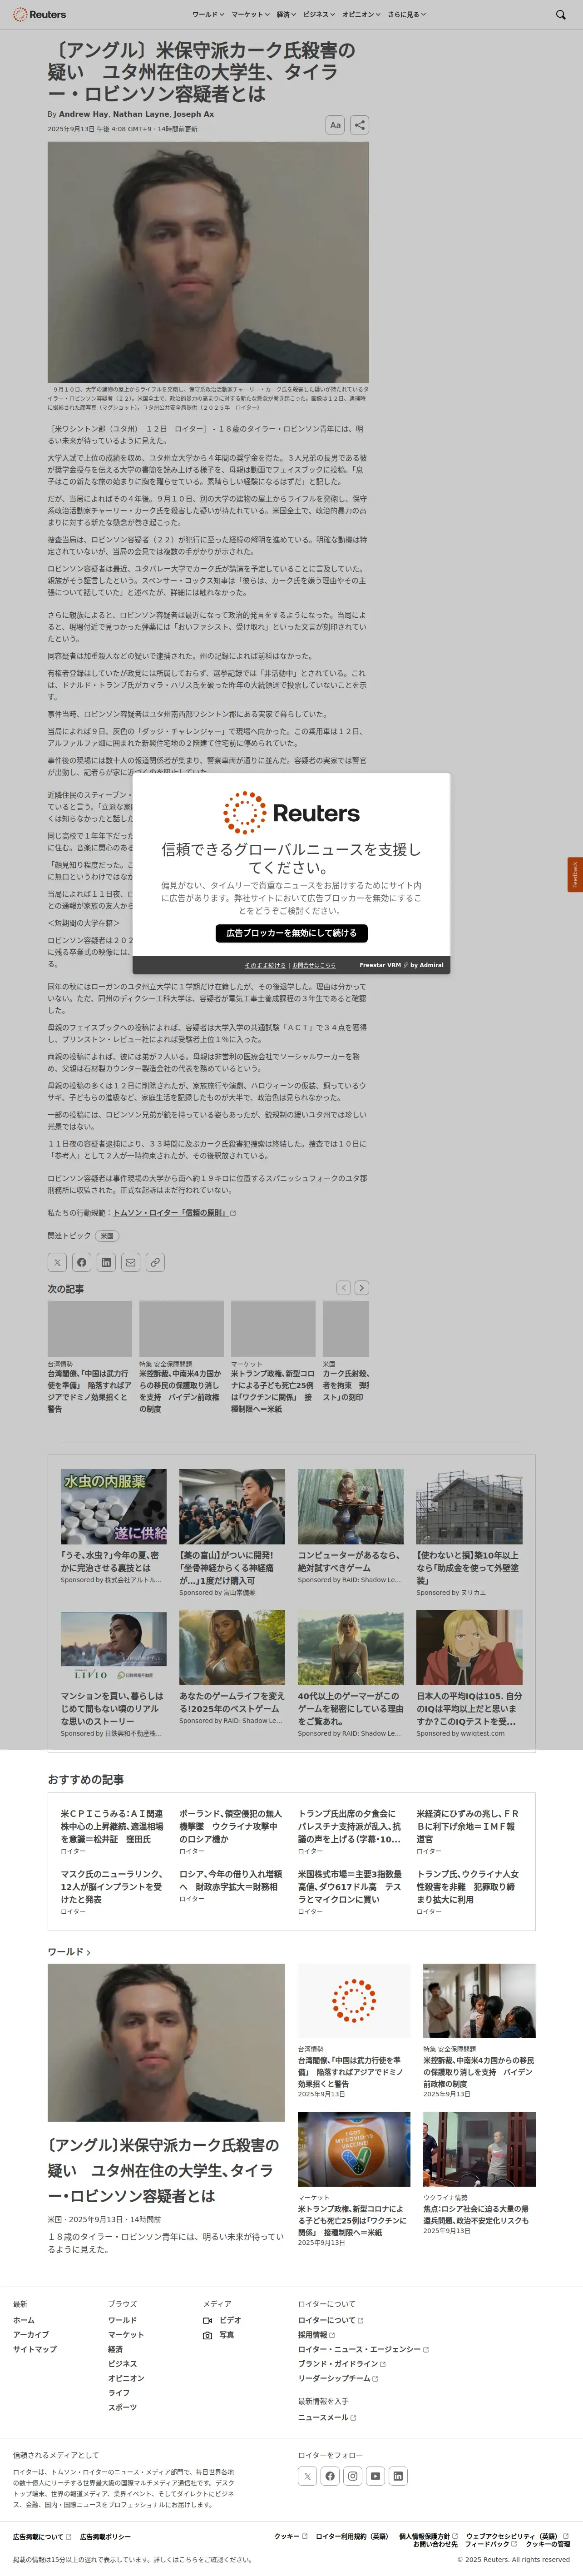This screenshot has width=583, height=2576.
Task: Copy the article link with the chain icon
Action: pos(155,1262)
